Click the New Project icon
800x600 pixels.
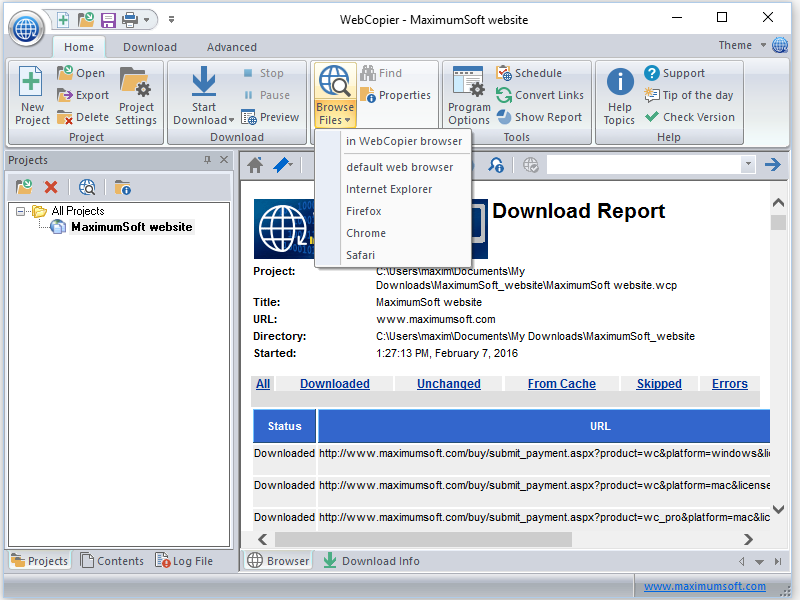coord(32,83)
